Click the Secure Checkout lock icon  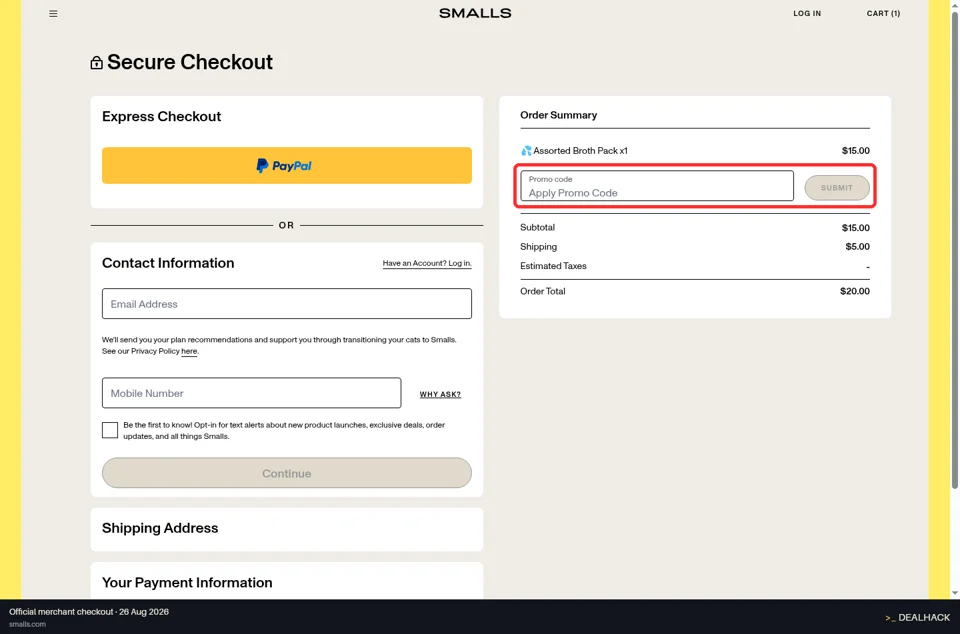coord(96,62)
